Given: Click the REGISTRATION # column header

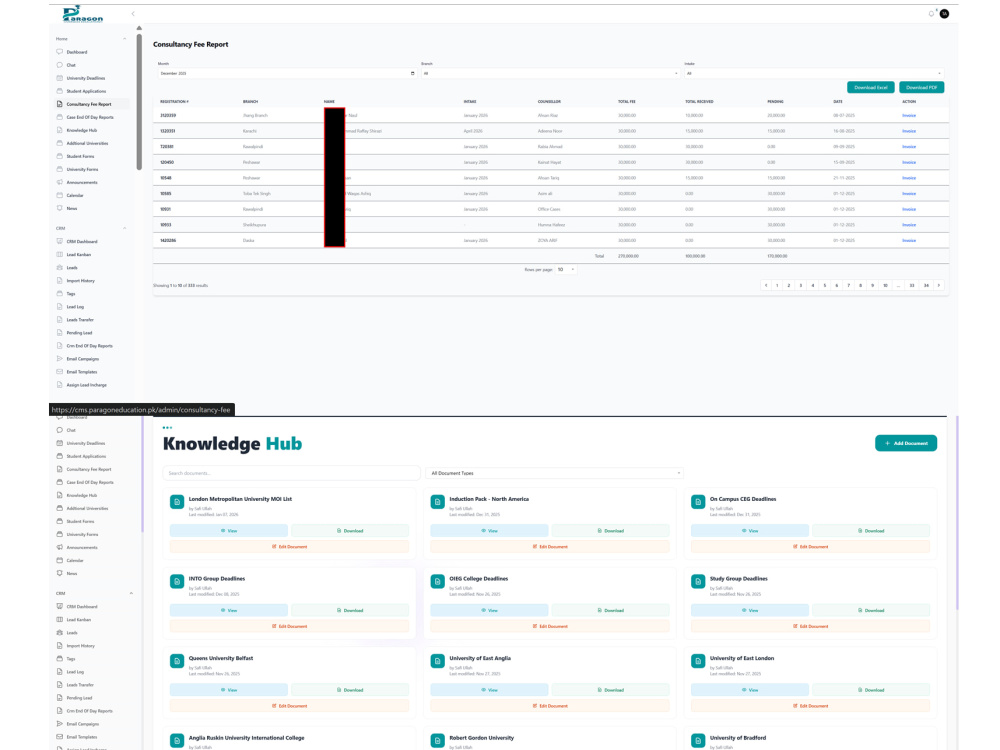Looking at the screenshot, I should (x=174, y=101).
